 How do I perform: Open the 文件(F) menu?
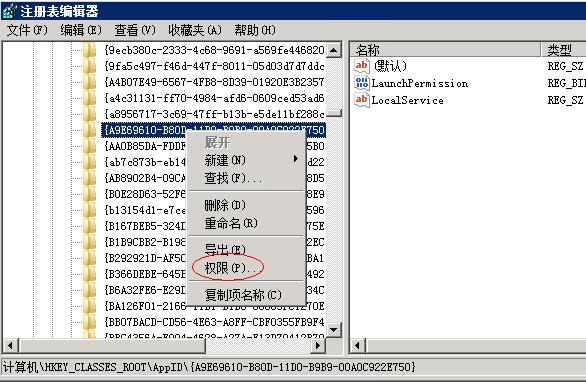point(27,30)
